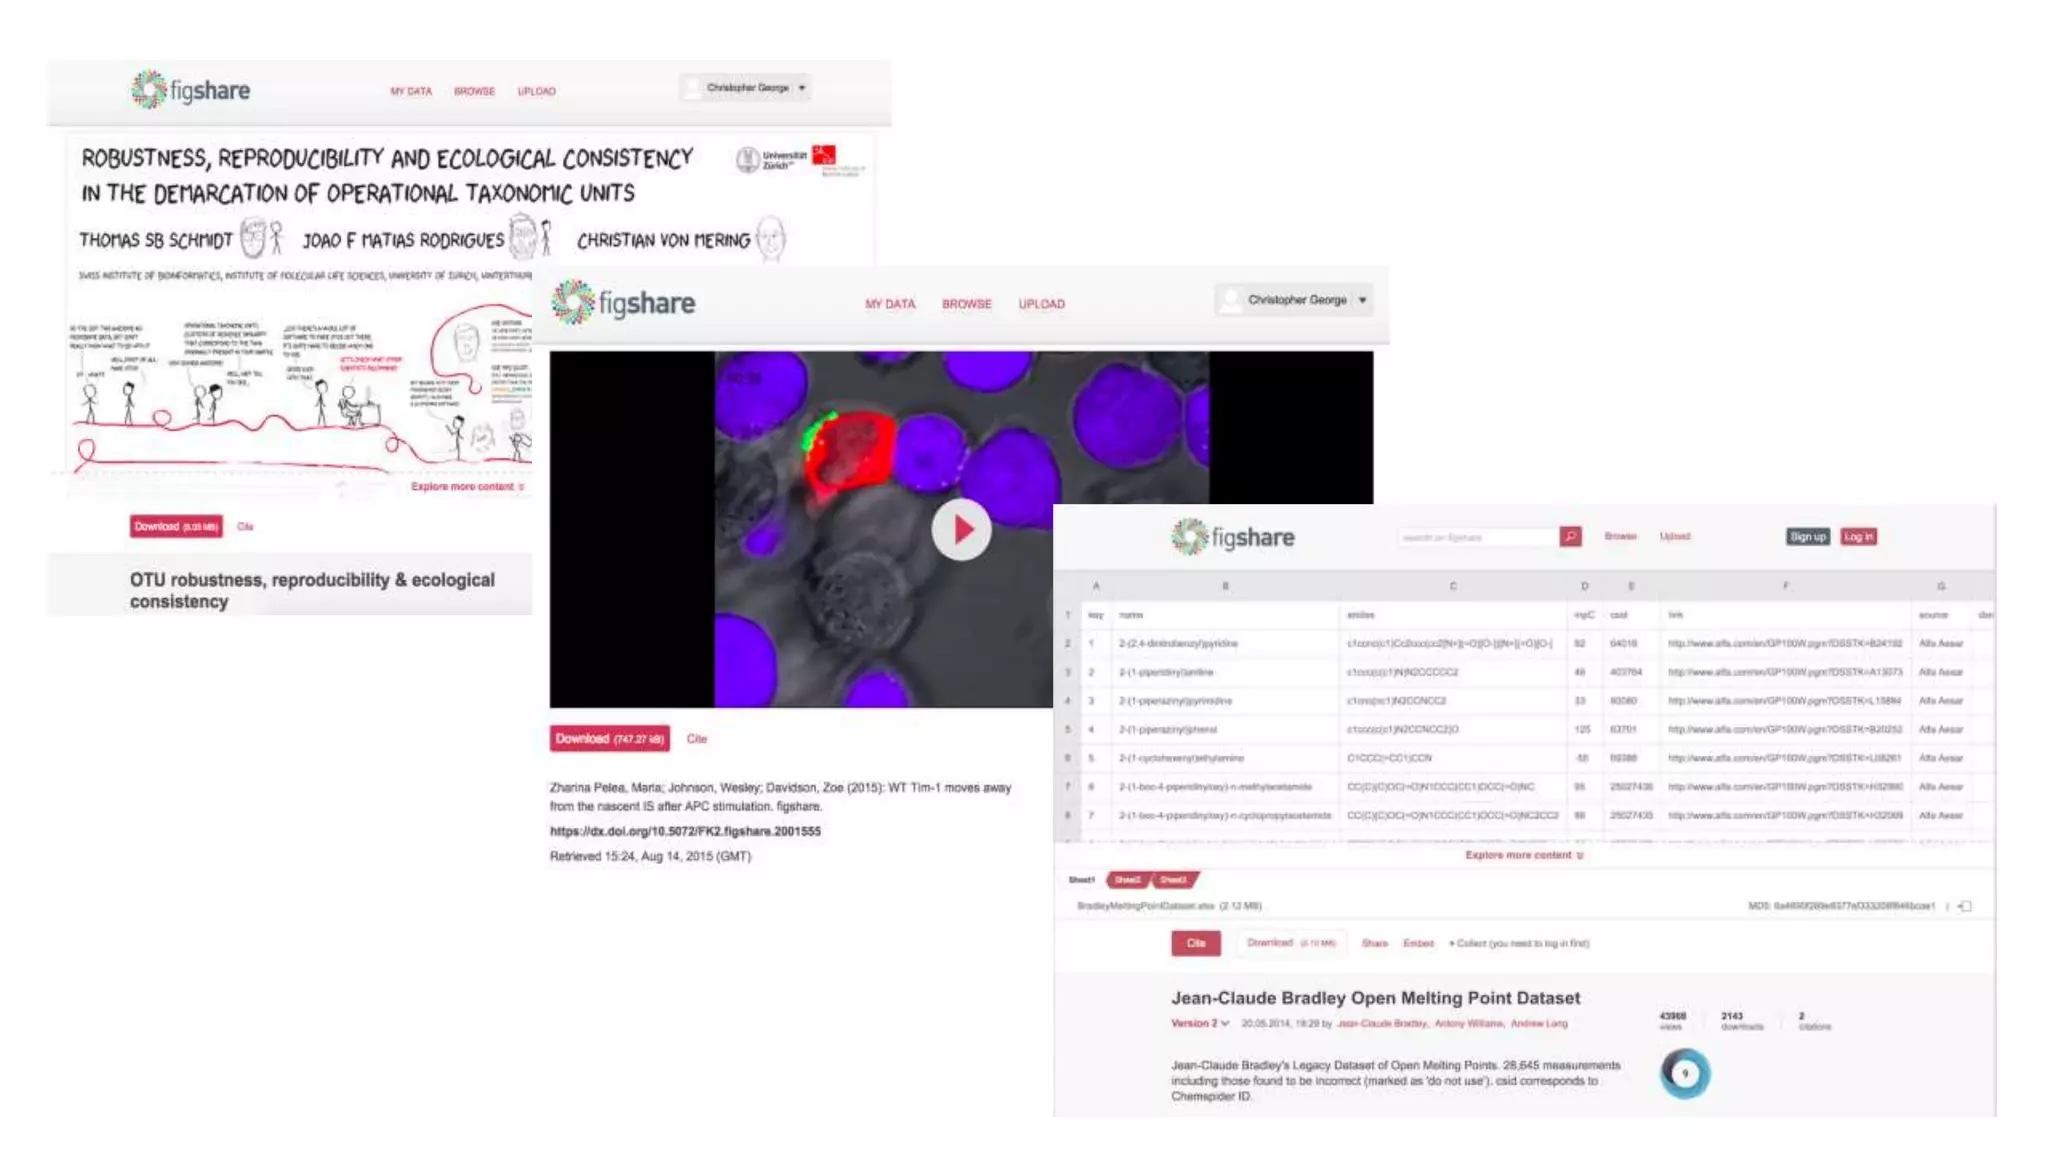Click the figshare logo in top-left page
This screenshot has height=1152, width=2048.
coord(190,90)
